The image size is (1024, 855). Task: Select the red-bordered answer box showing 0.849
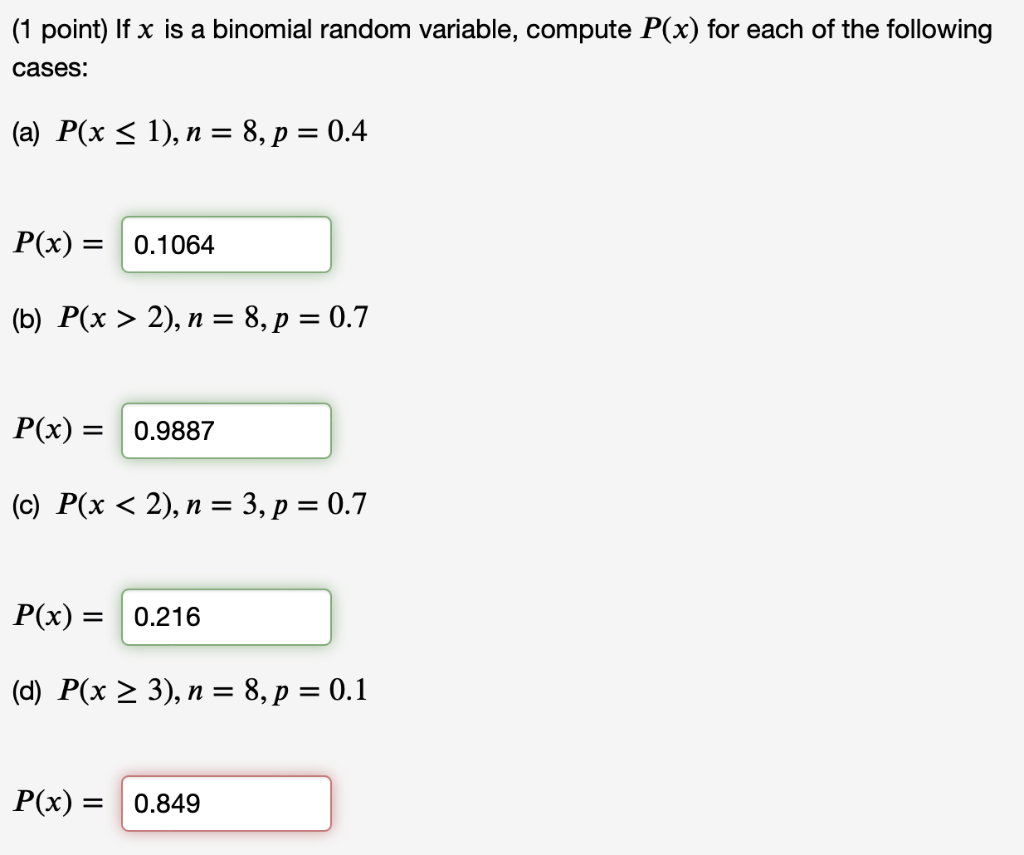tap(225, 803)
